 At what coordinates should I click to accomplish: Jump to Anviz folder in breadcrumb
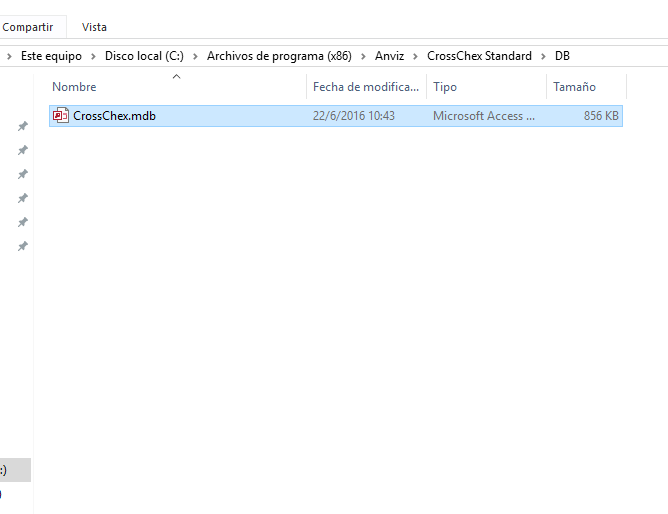click(389, 56)
